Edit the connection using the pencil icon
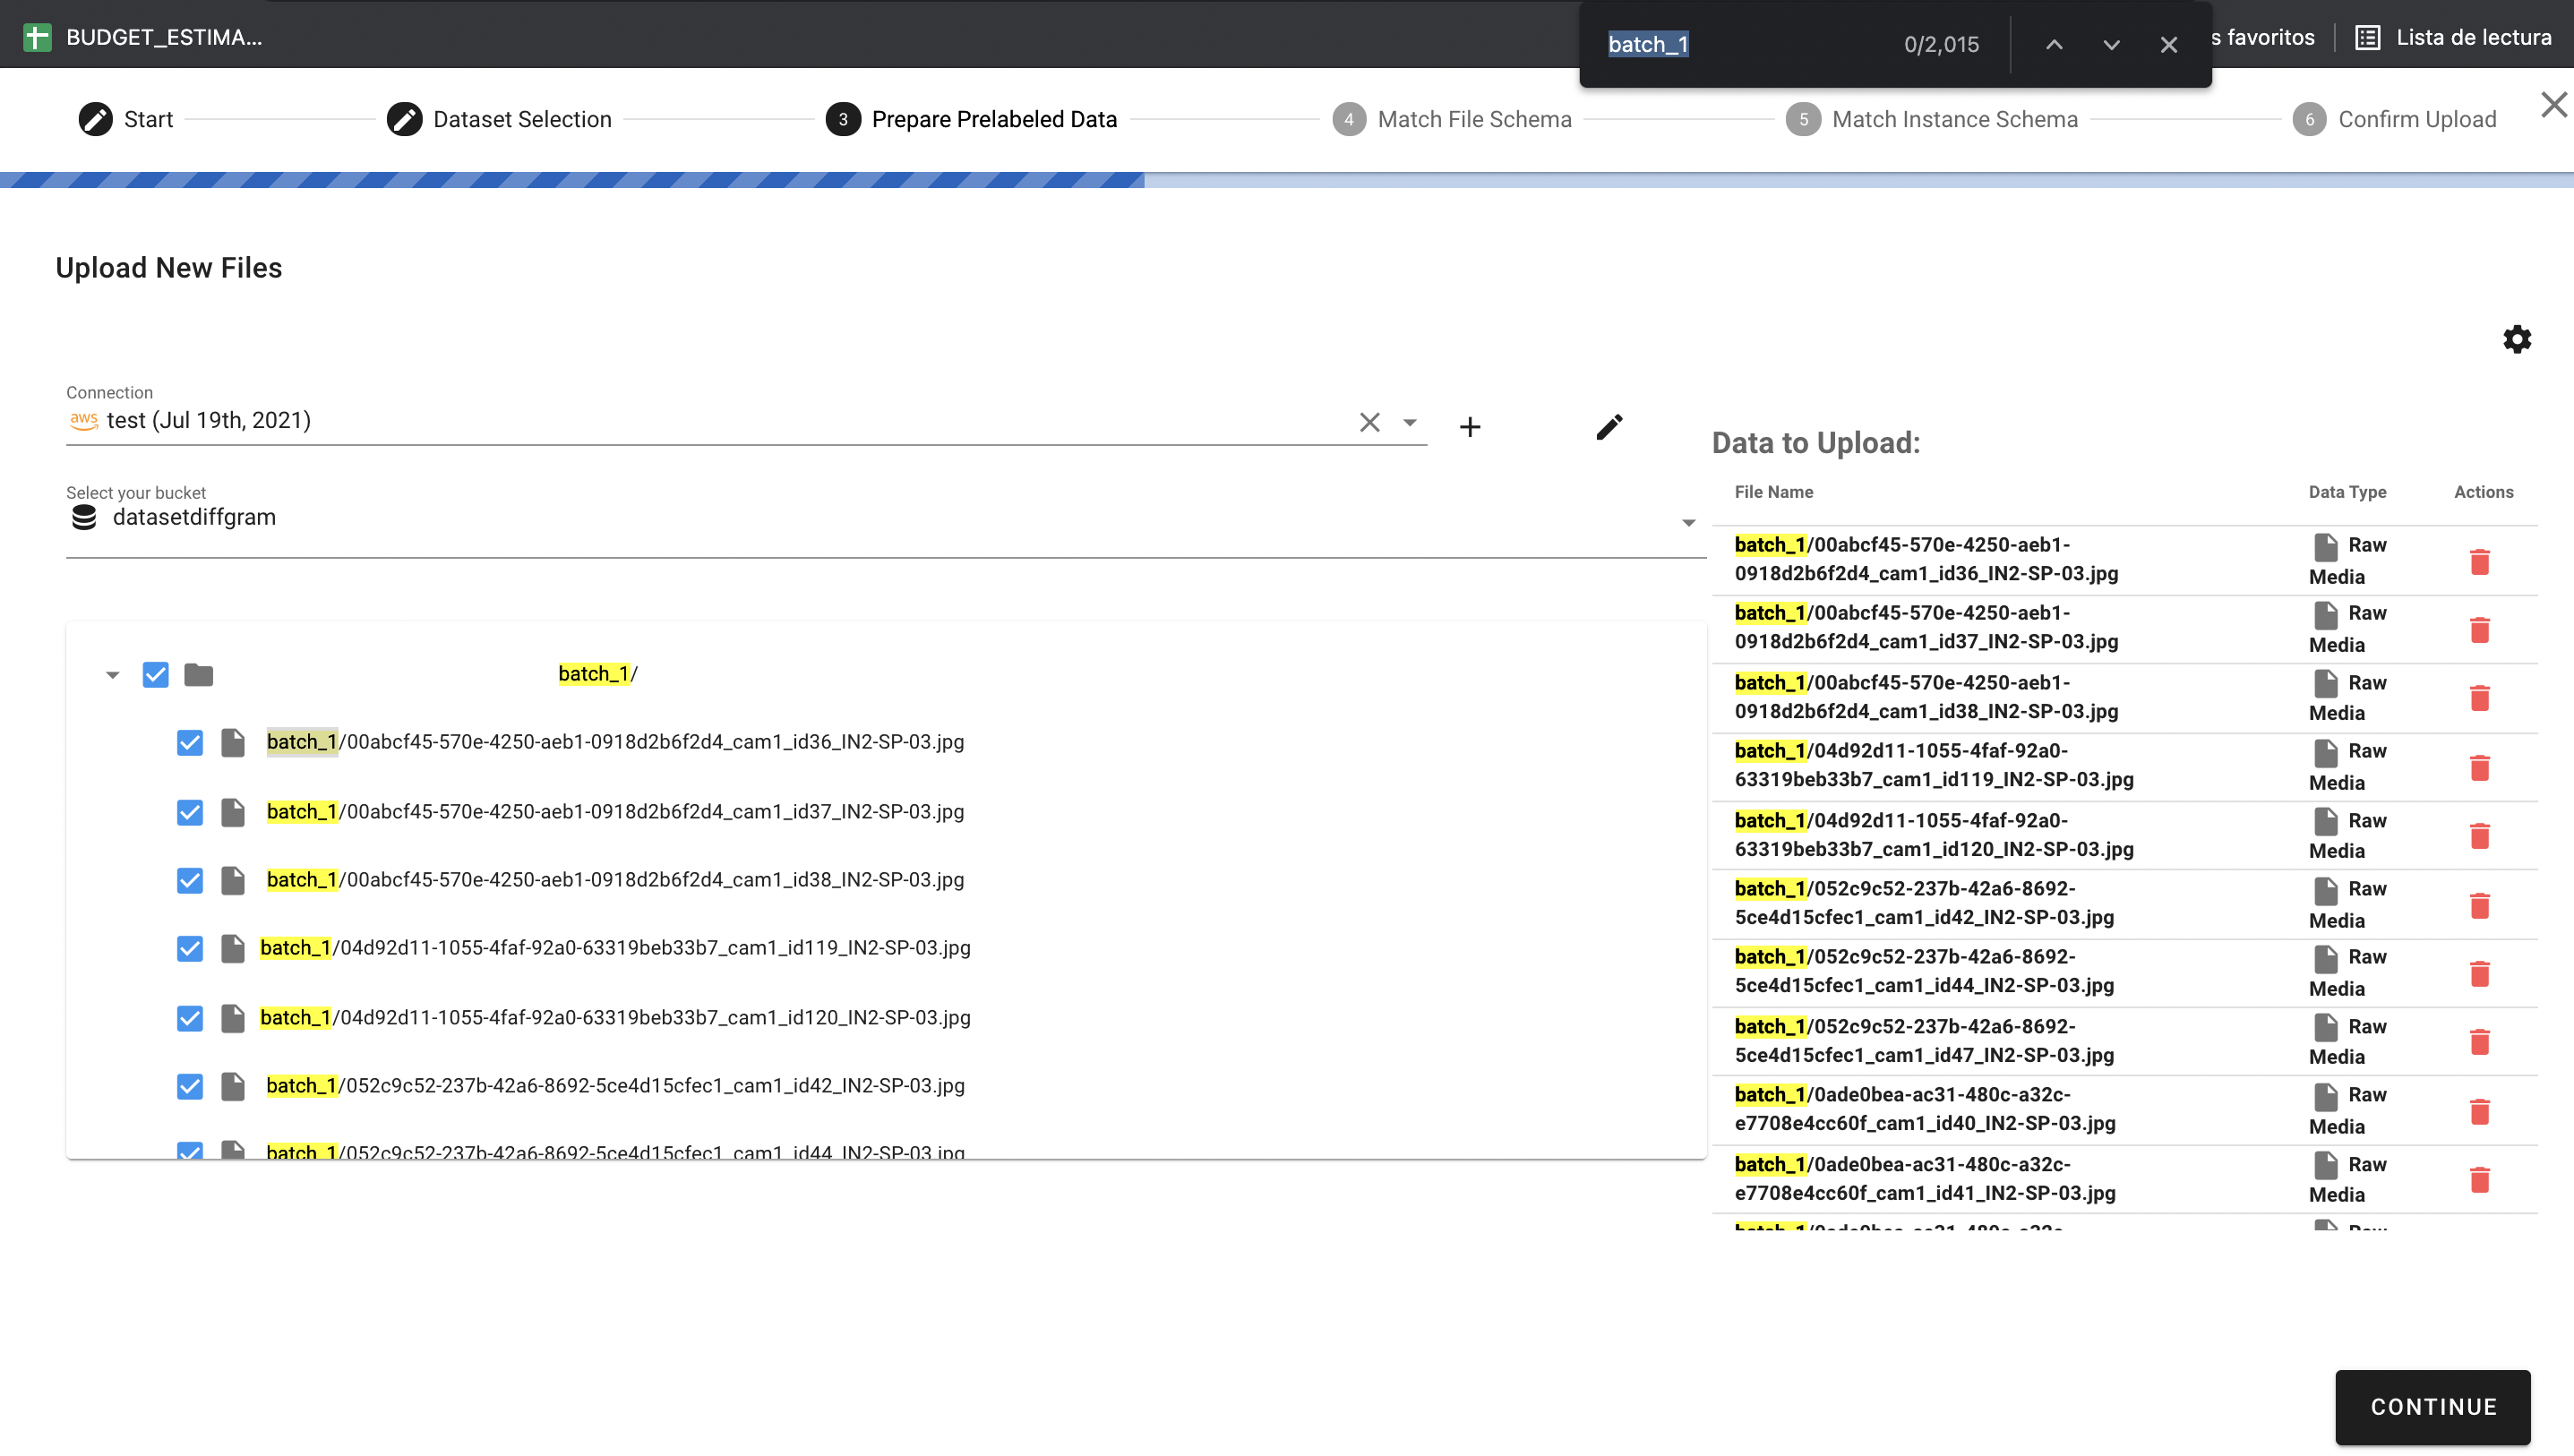 [1609, 426]
